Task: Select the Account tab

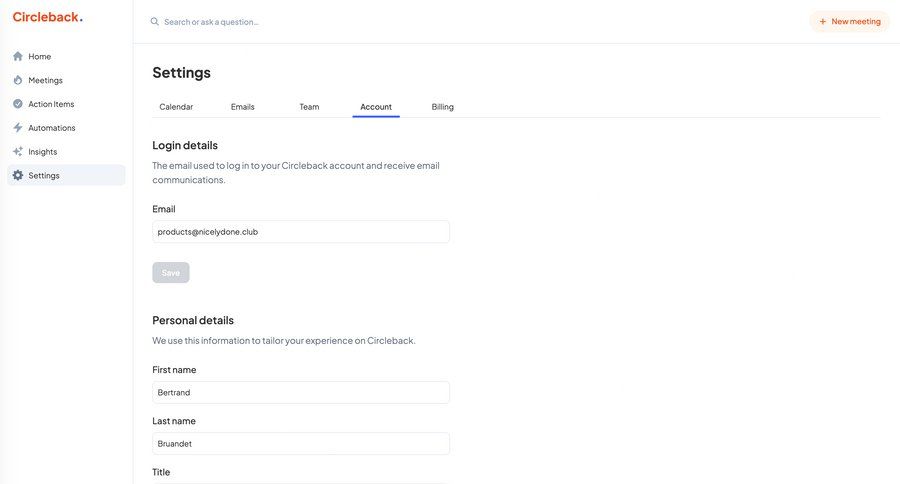Action: (x=376, y=107)
